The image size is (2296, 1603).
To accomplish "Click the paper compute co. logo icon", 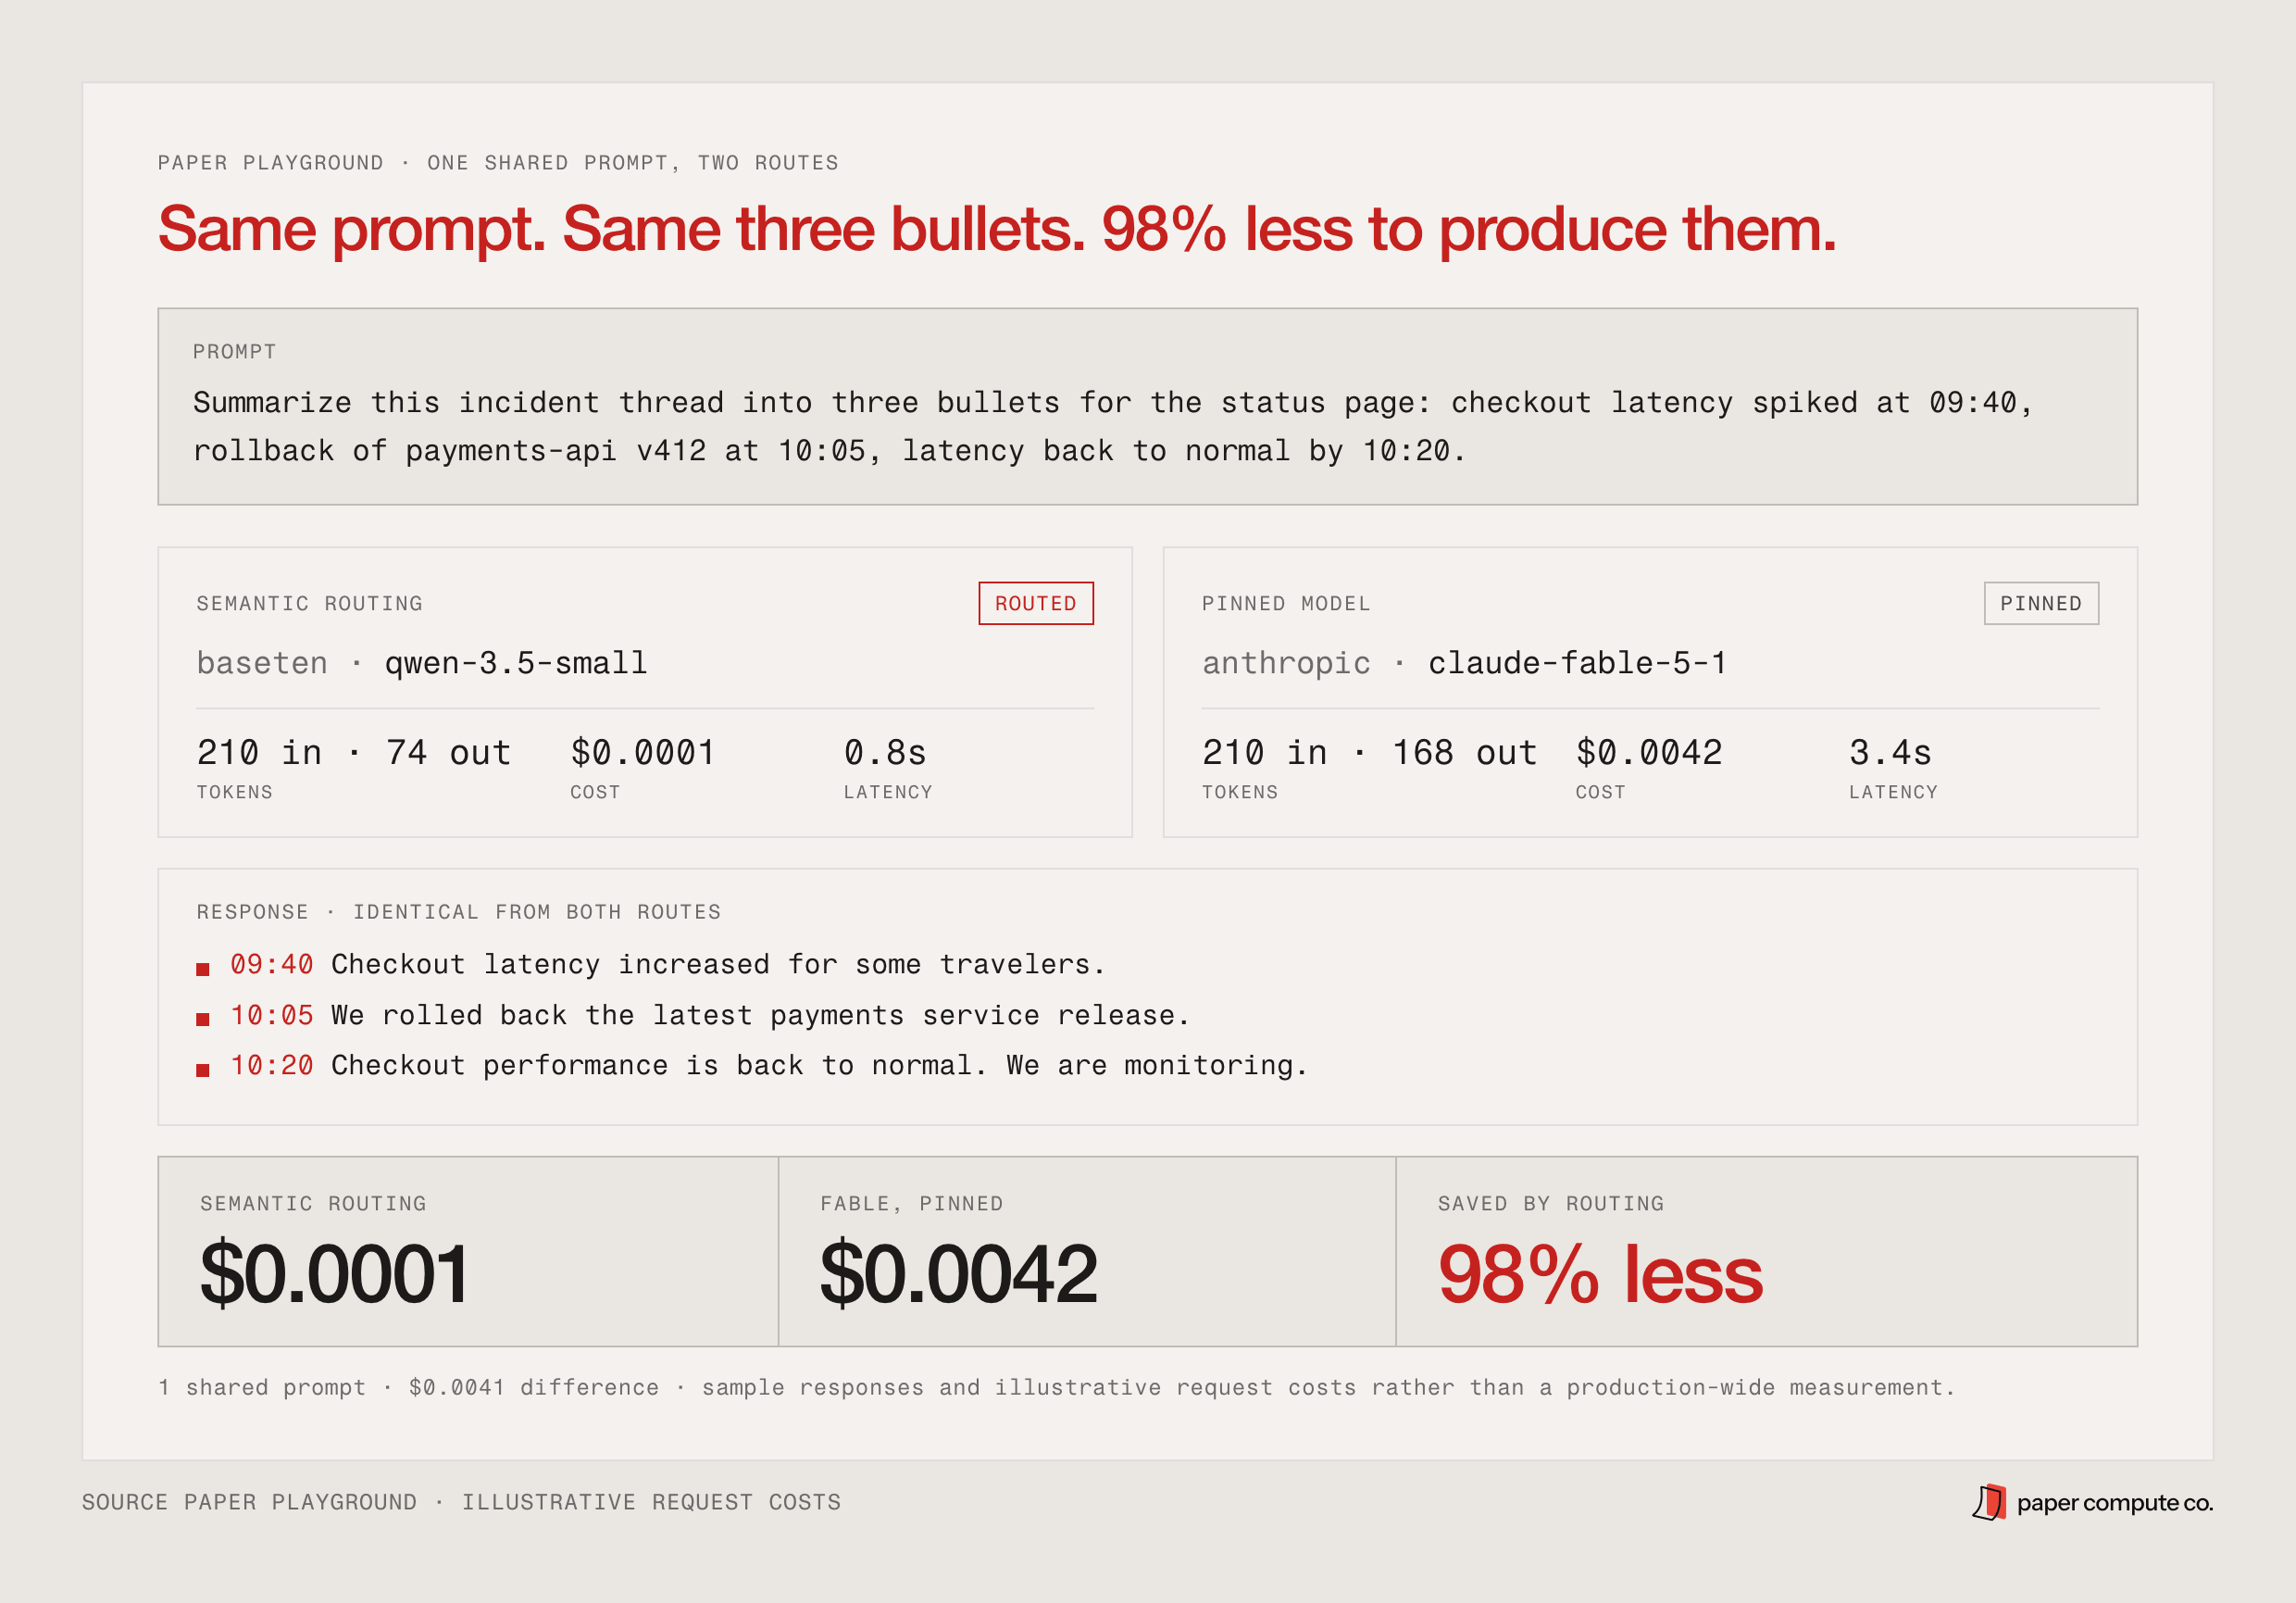I will [1989, 1502].
